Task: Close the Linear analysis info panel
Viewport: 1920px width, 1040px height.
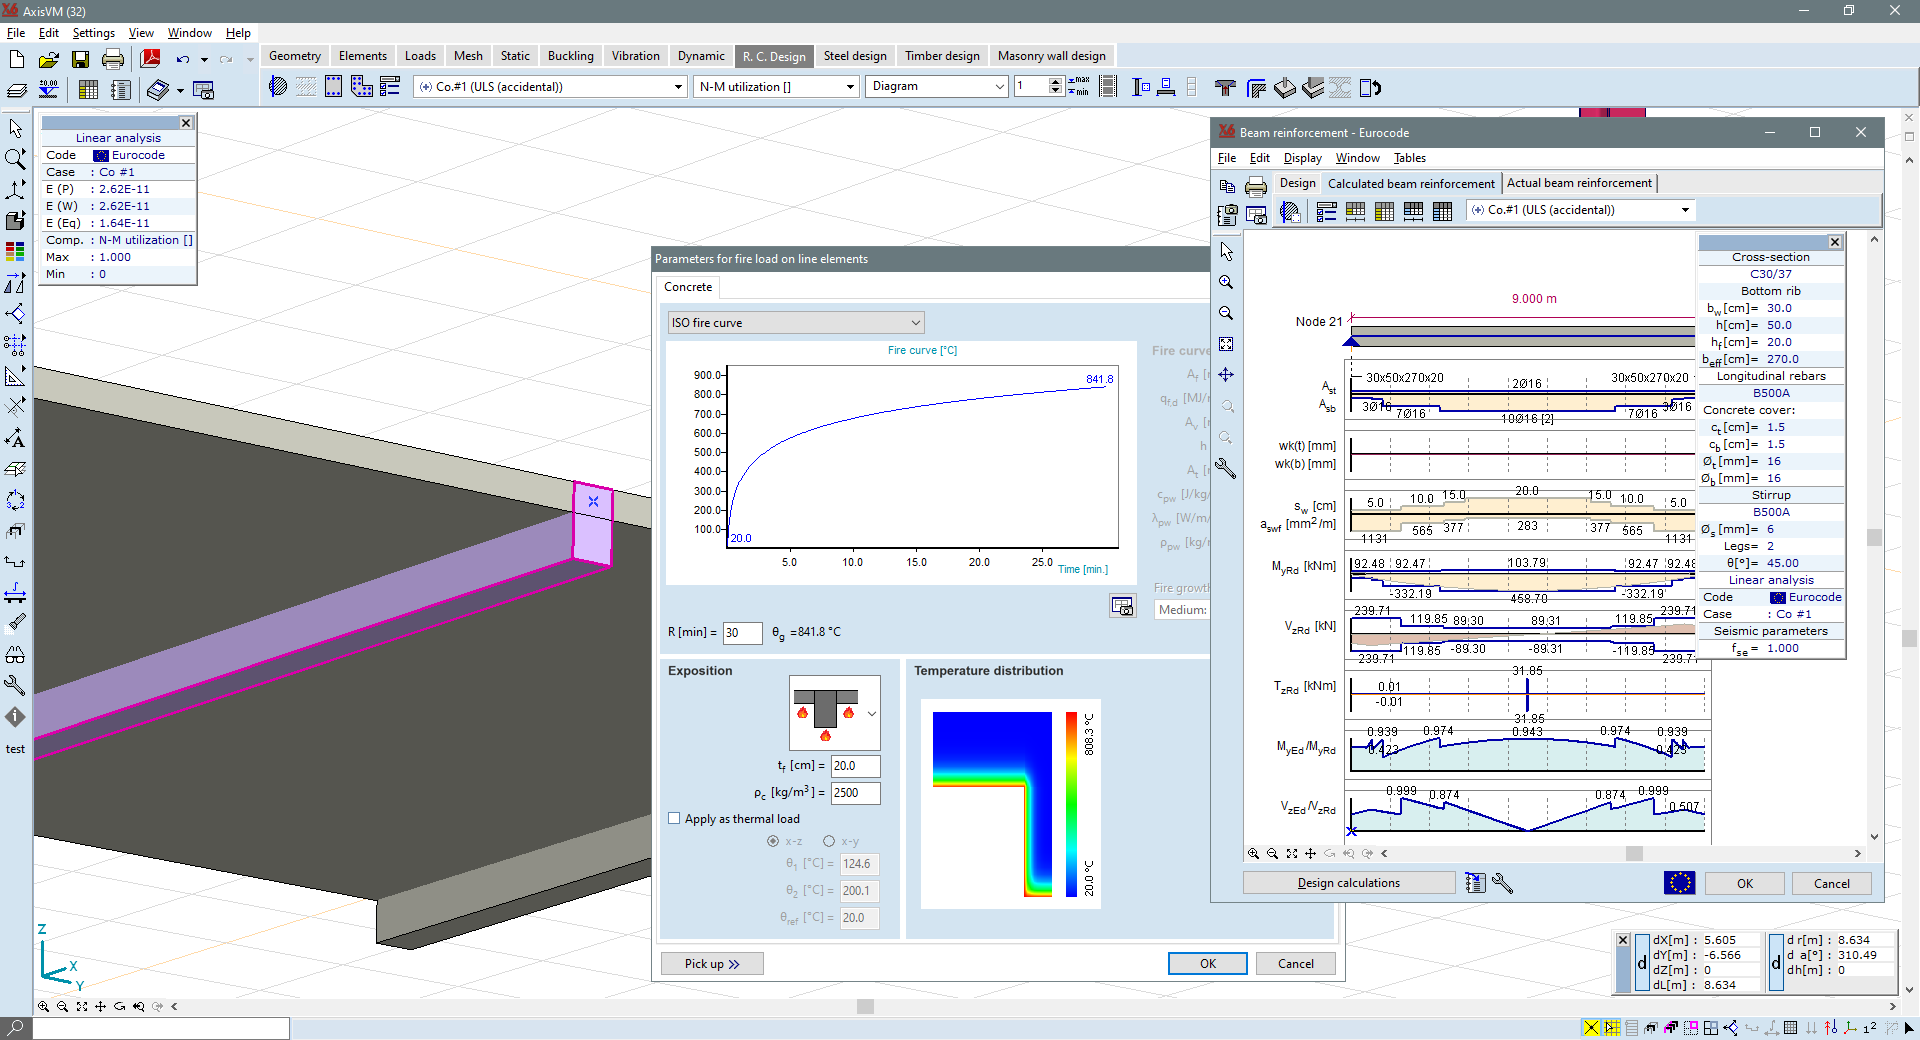Action: coord(186,123)
